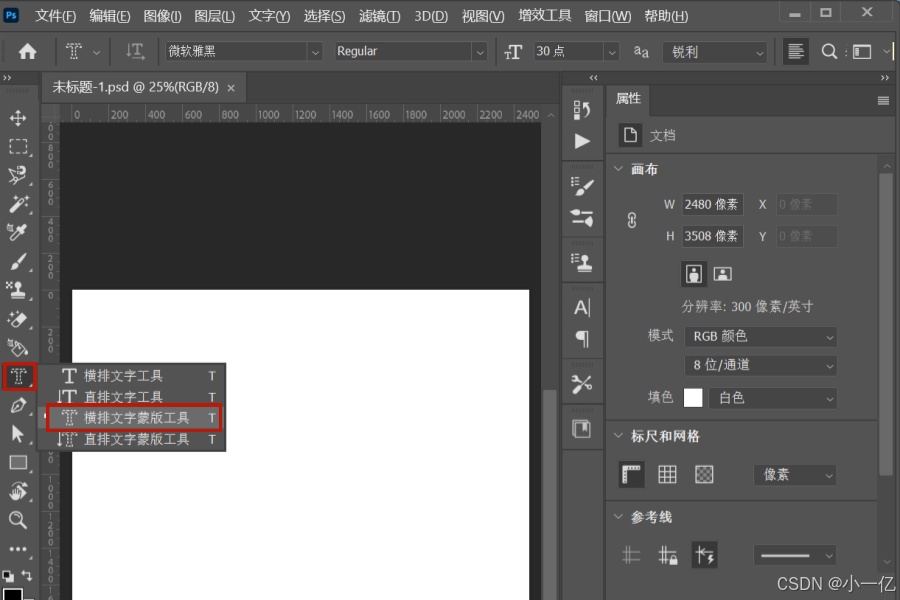This screenshot has height=600, width=900.
Task: Select the Paint Bucket tool
Action: (18, 347)
